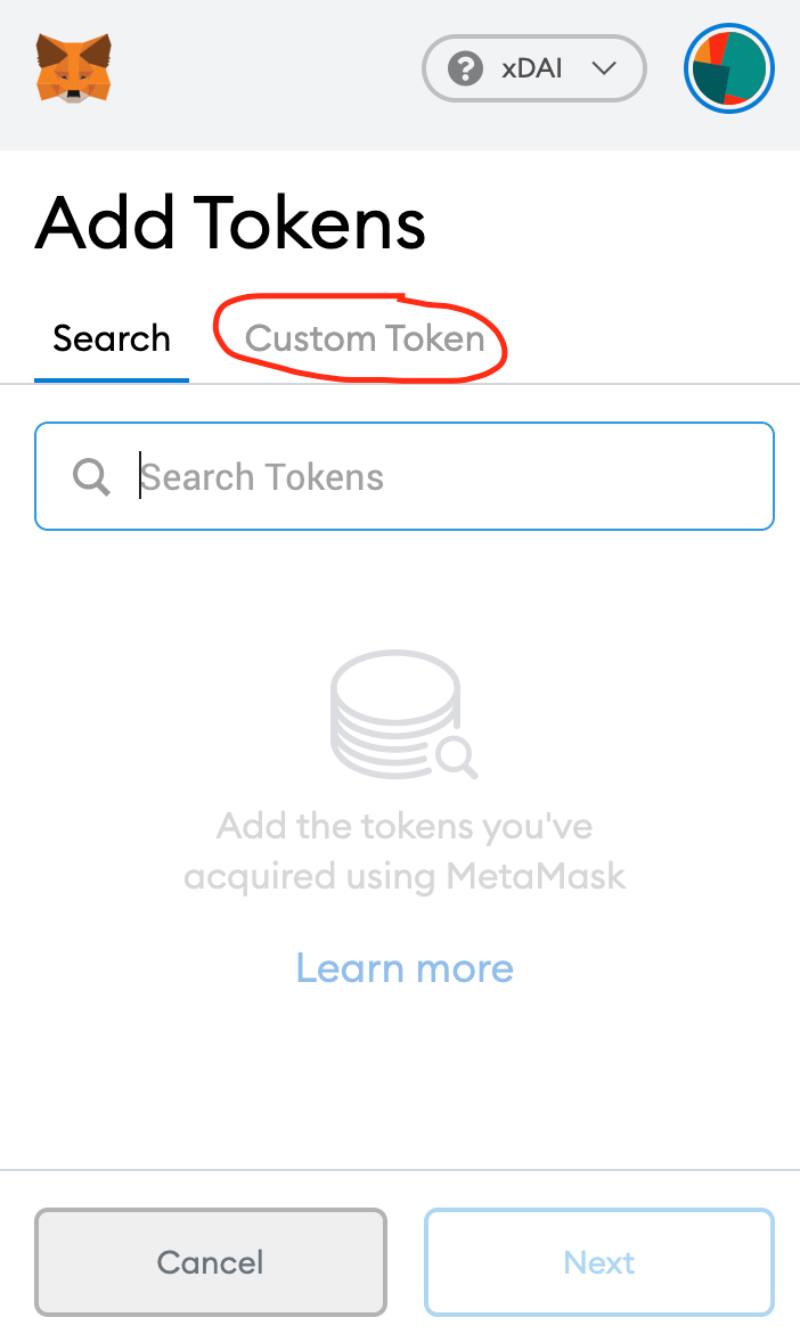800x1342 pixels.
Task: Open the Learn more link
Action: coord(404,968)
